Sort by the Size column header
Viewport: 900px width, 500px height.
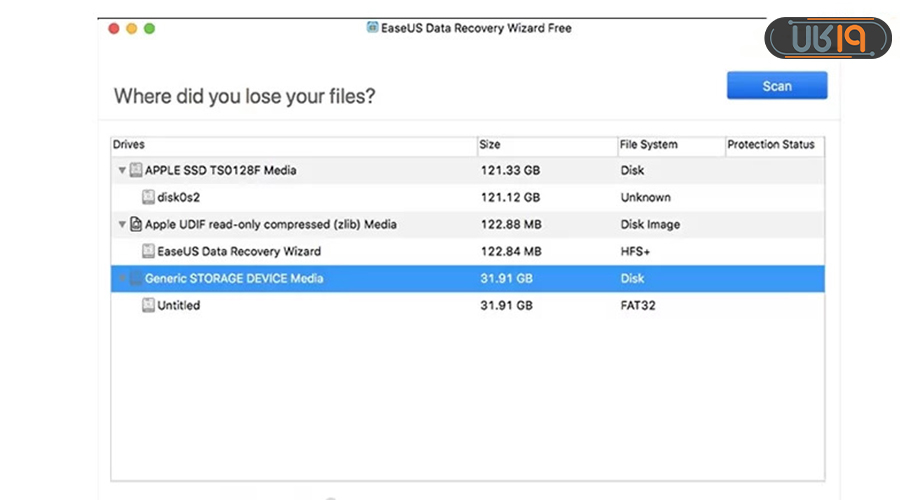click(545, 145)
